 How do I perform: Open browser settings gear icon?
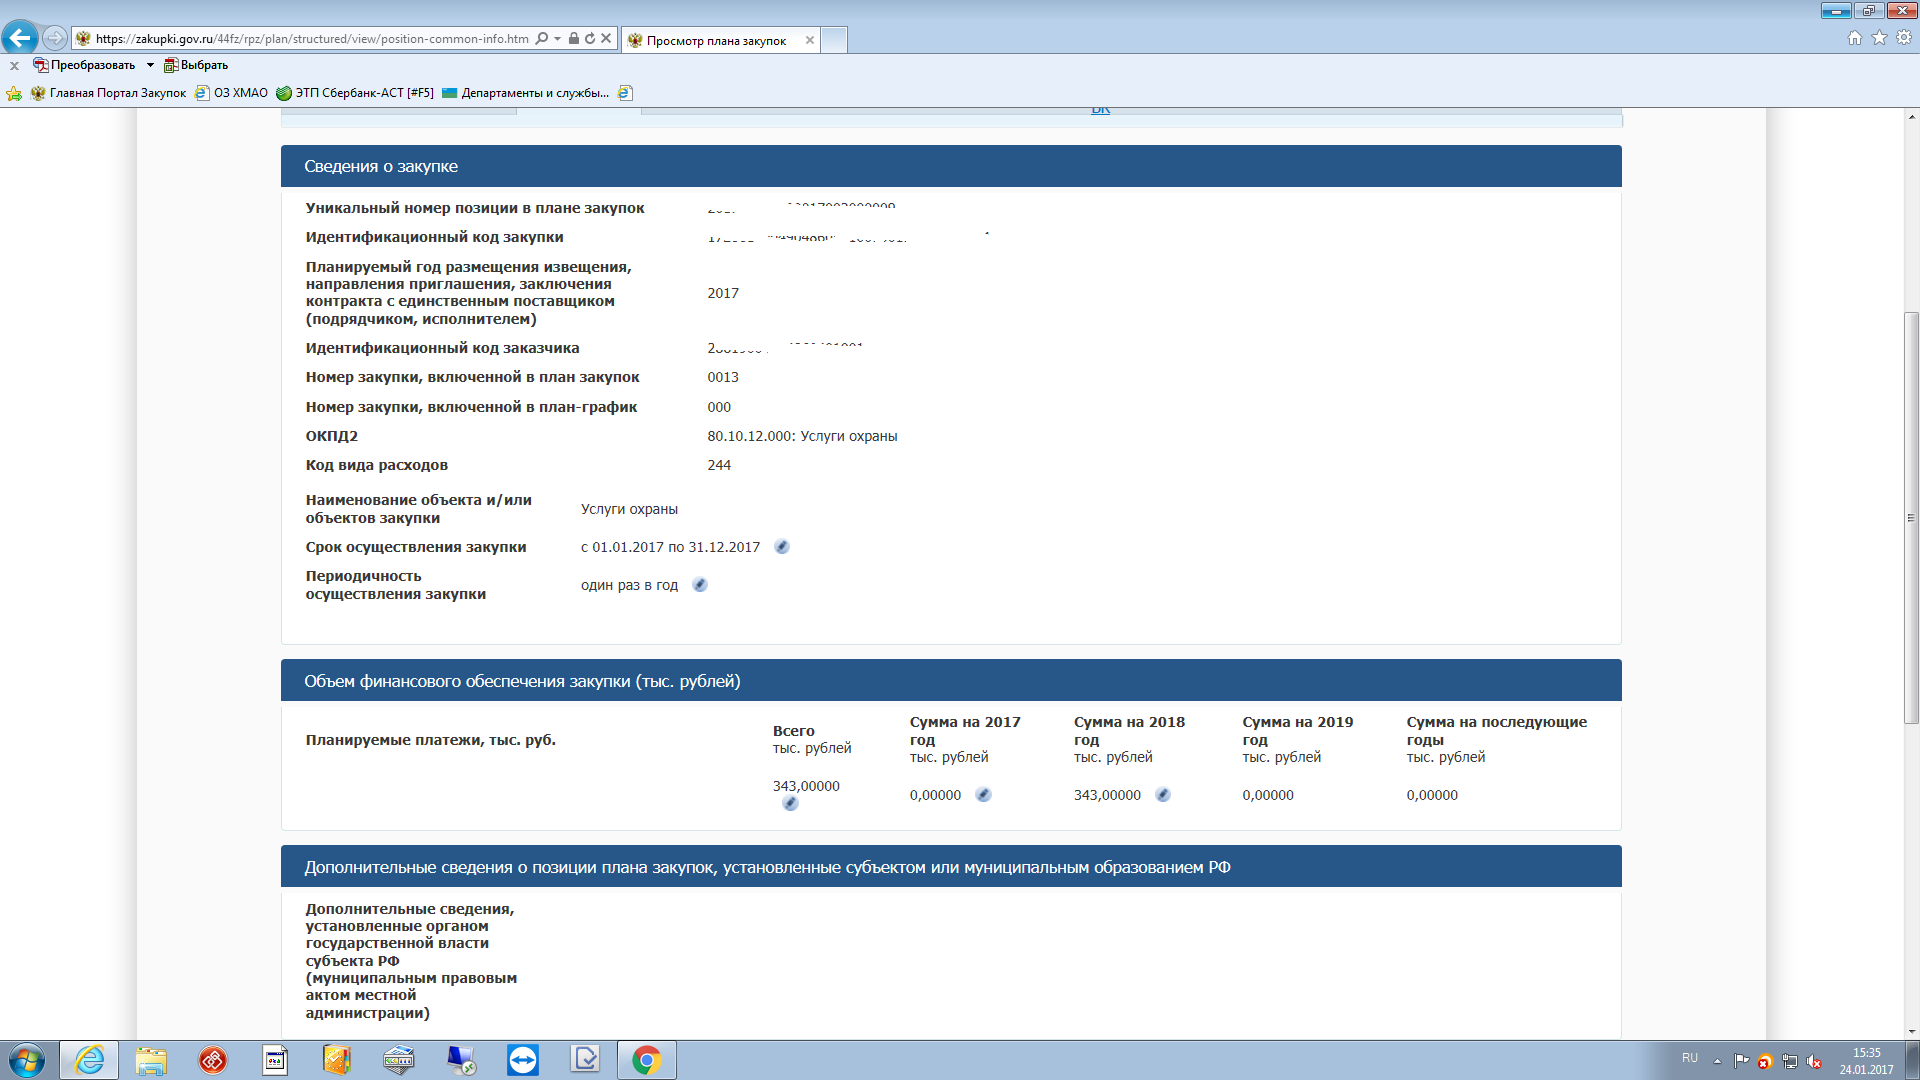[1904, 38]
